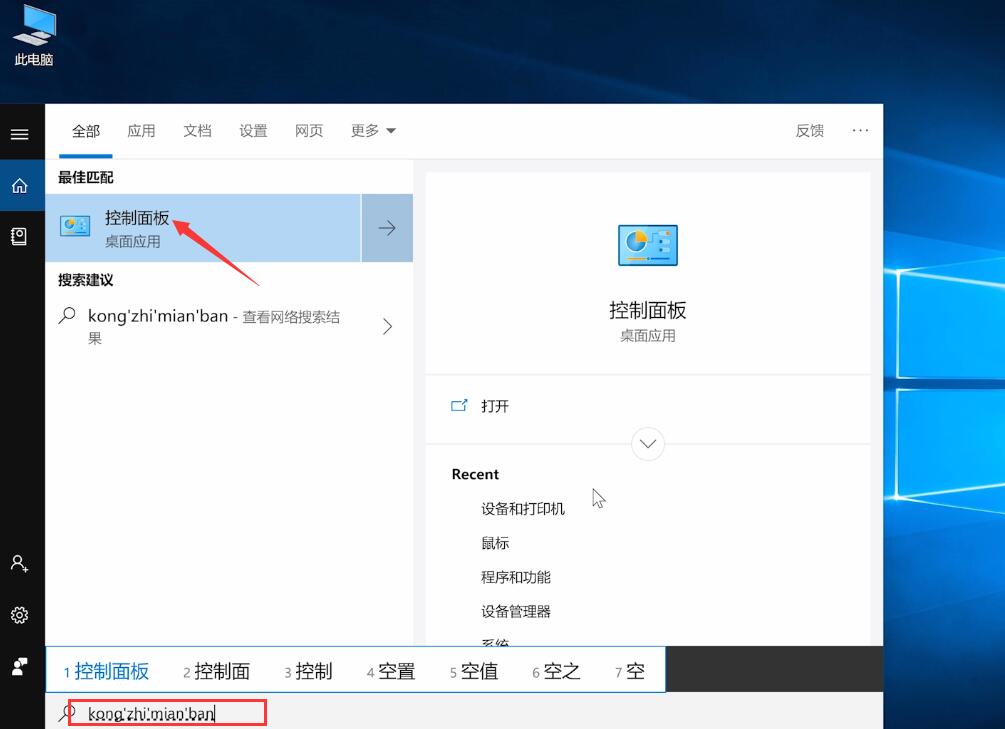1005x729 pixels.
Task: Expand the chevron below 打开
Action: point(648,443)
